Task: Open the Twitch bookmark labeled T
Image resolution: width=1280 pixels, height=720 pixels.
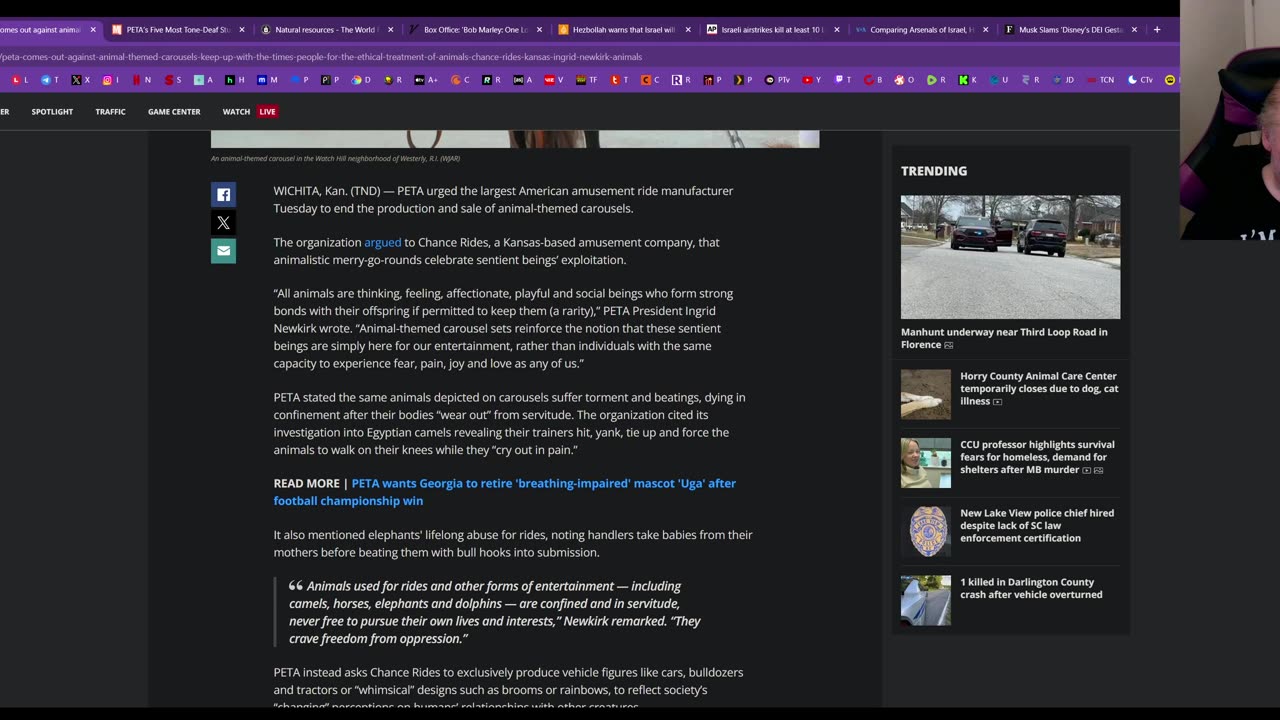Action: [843, 80]
